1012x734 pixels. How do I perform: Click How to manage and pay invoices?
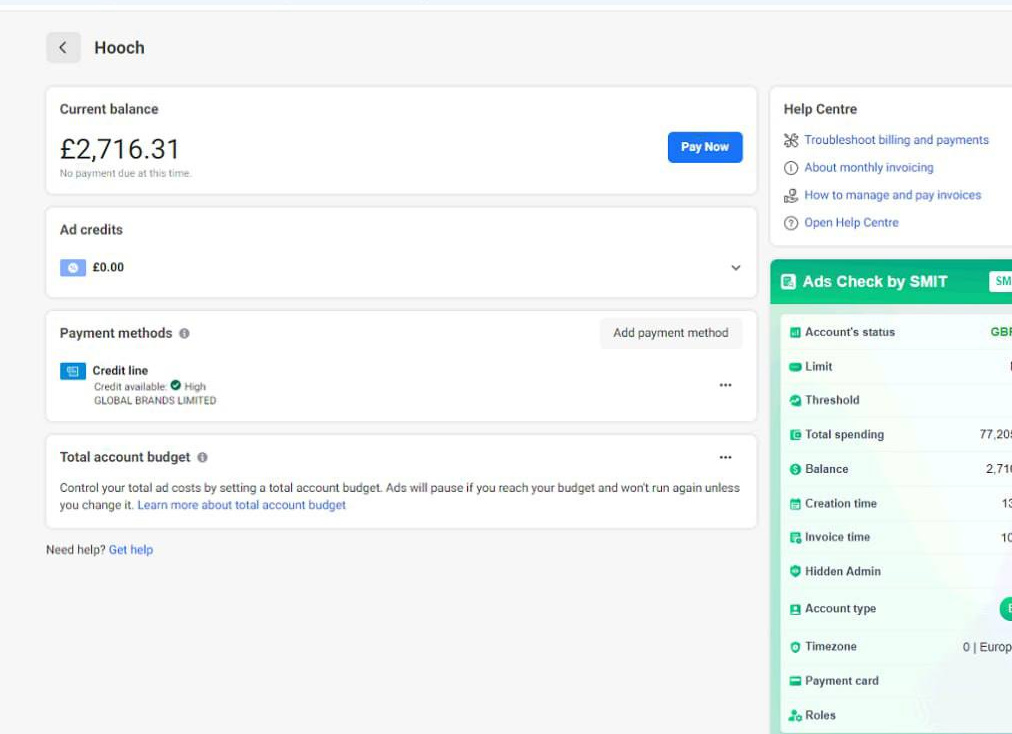pos(892,195)
